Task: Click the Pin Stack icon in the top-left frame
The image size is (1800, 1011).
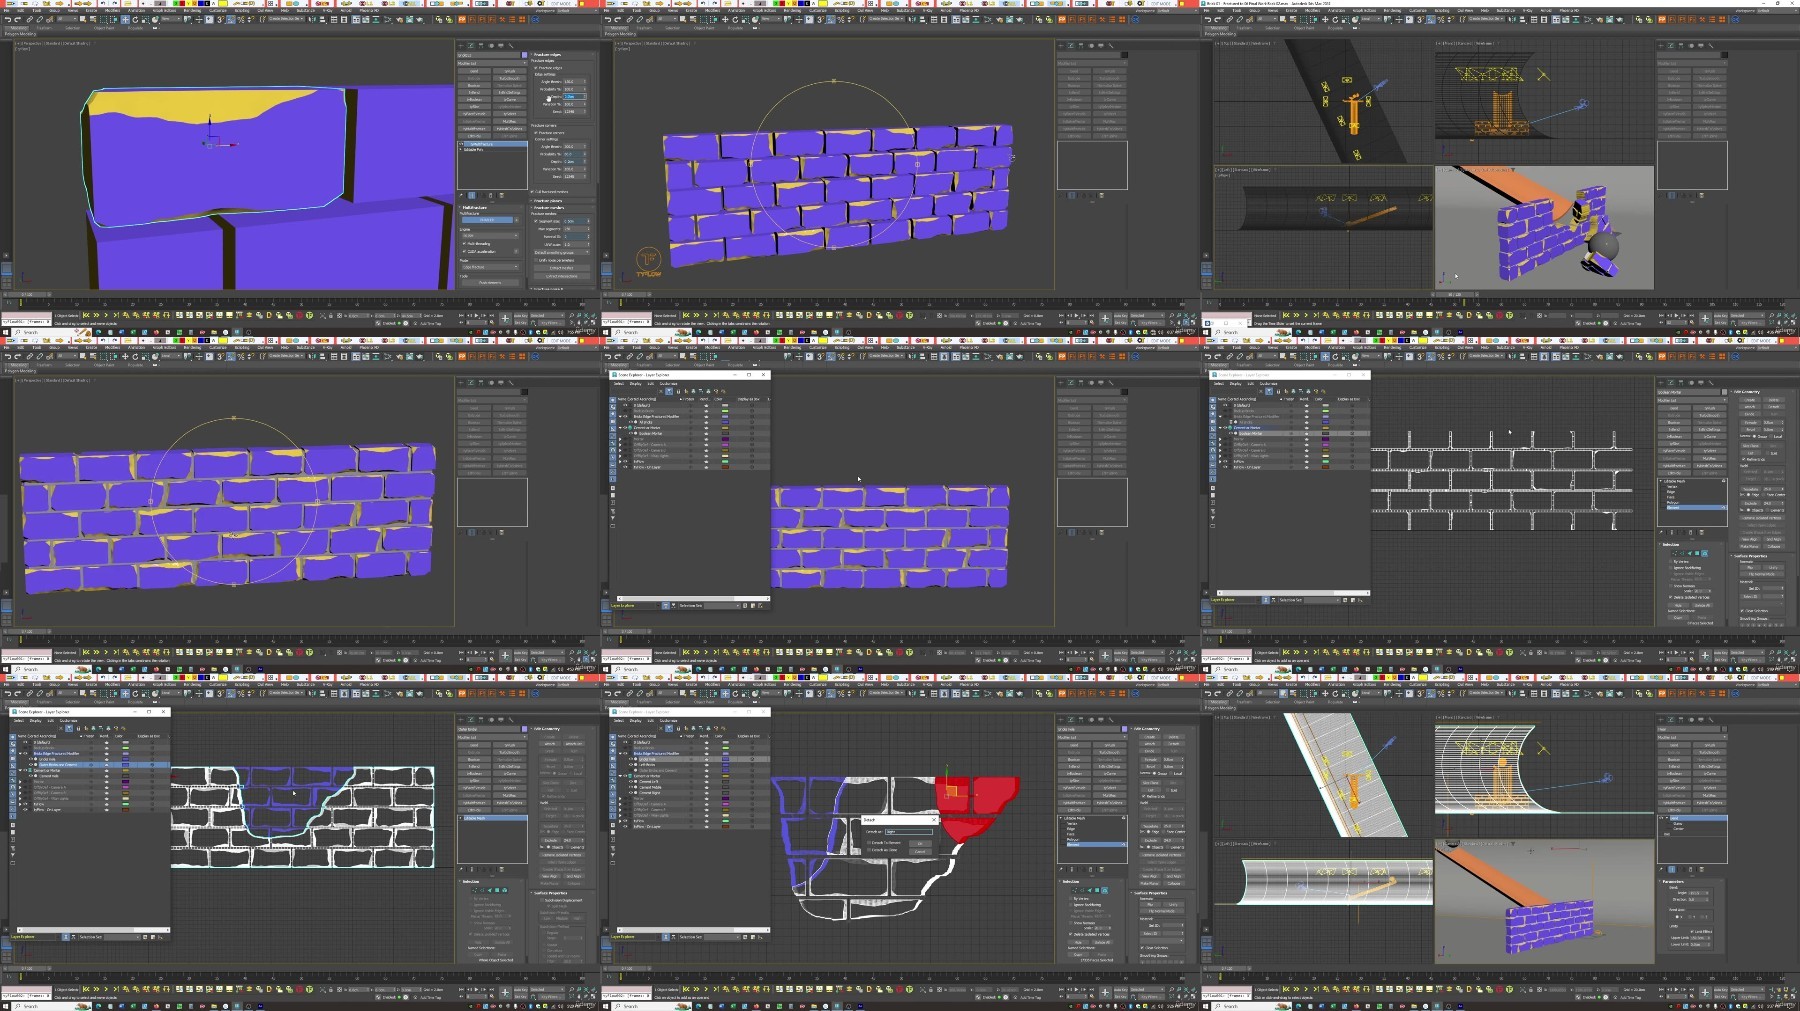Action: (463, 195)
